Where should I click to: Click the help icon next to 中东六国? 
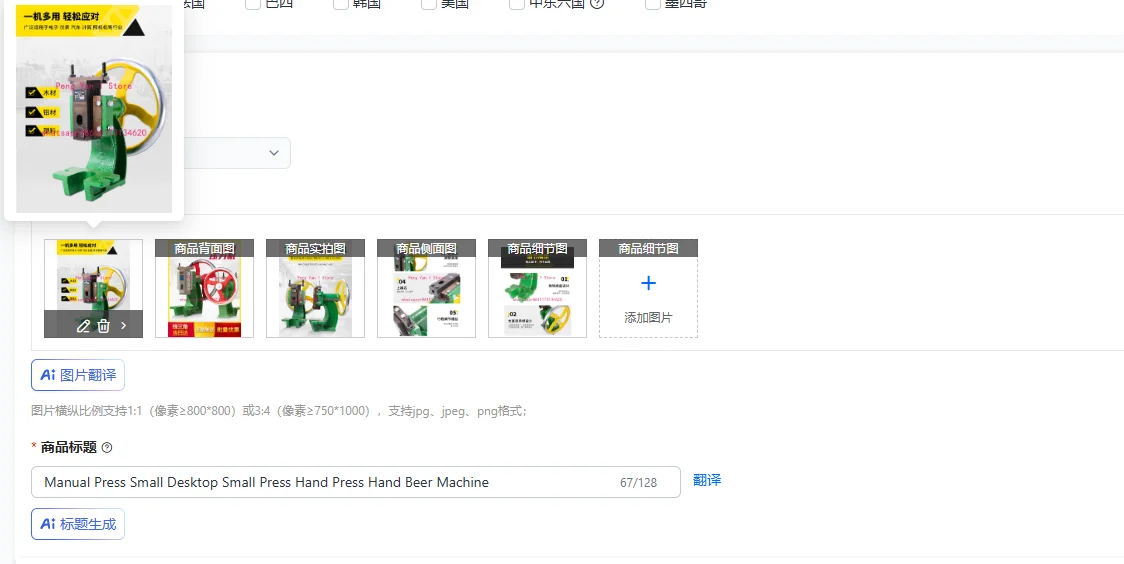597,3
